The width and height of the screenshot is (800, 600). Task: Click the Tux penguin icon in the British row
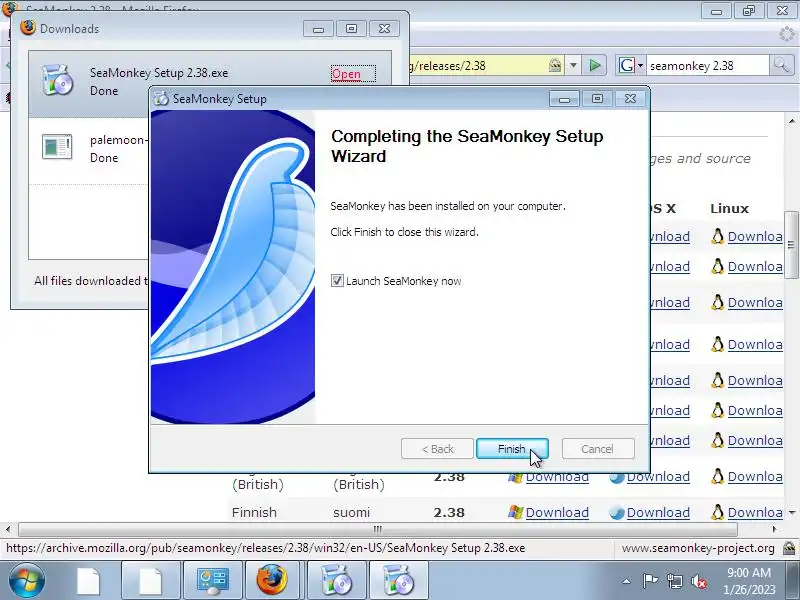[x=718, y=476]
